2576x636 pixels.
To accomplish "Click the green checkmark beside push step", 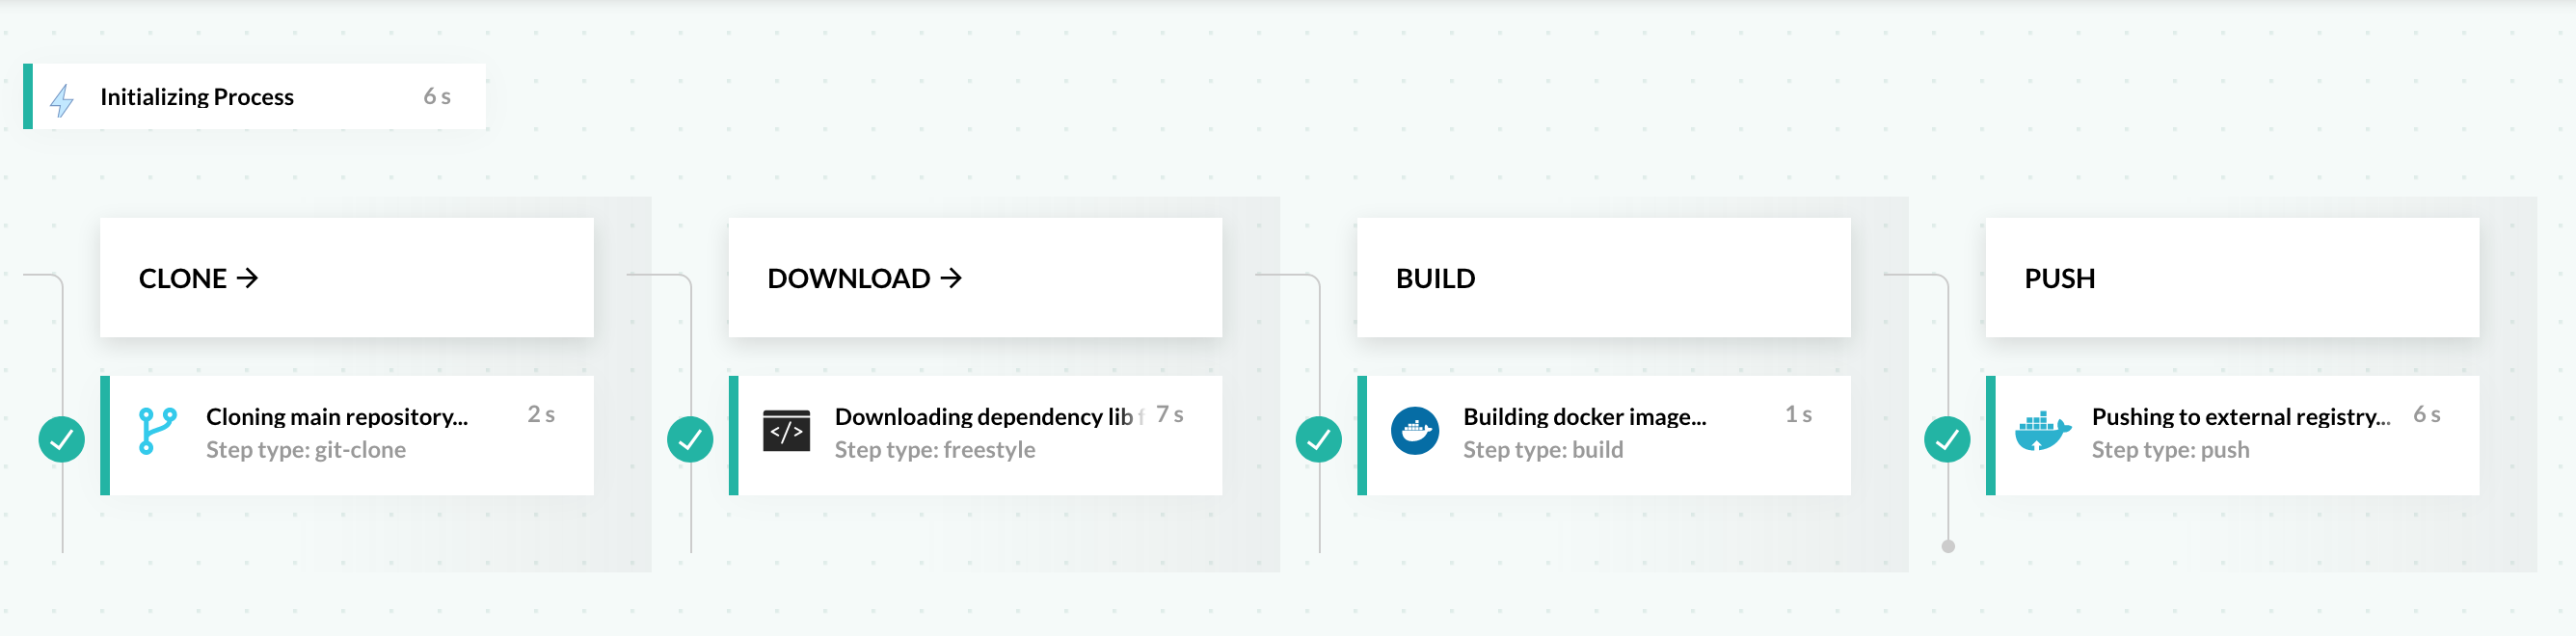I will (1946, 439).
